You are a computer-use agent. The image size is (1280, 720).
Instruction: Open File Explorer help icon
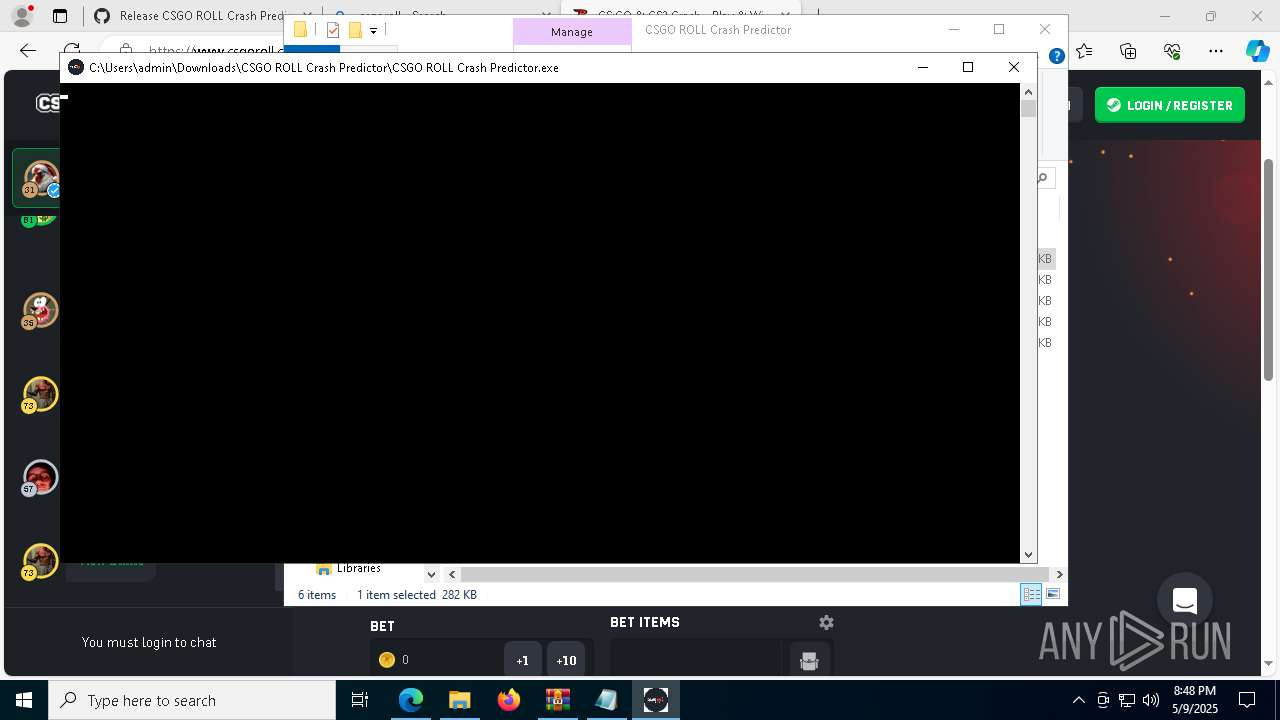pyautogui.click(x=1056, y=56)
